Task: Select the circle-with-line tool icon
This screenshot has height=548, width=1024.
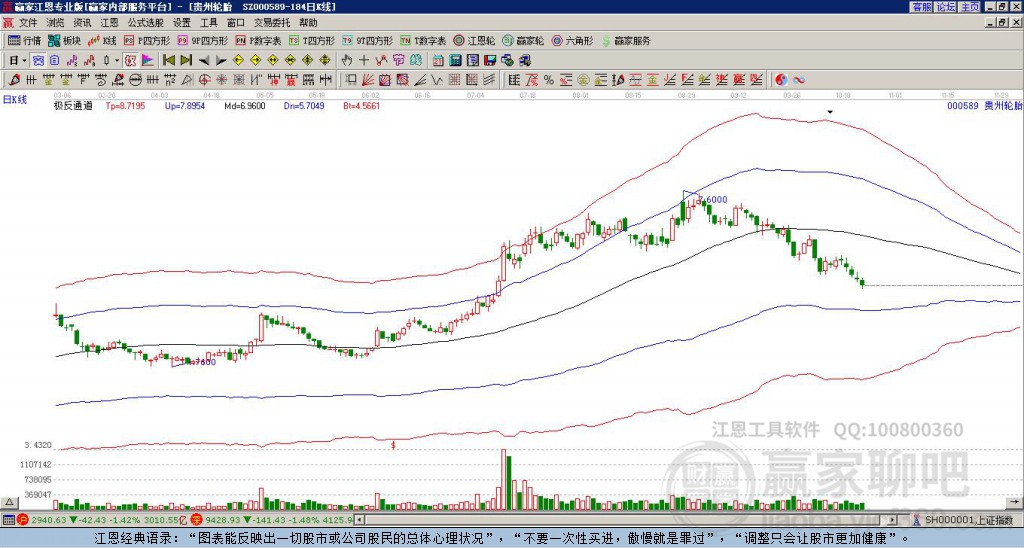Action: (x=135, y=80)
